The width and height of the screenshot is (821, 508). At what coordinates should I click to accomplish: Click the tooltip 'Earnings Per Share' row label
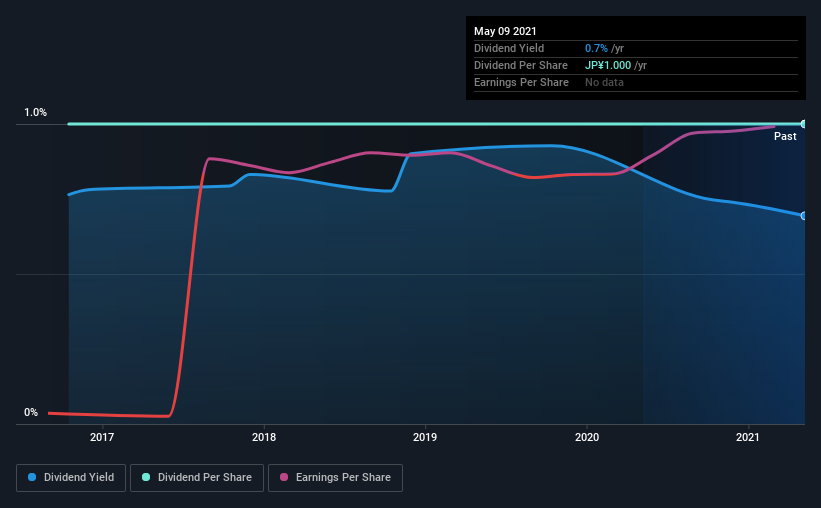click(521, 82)
